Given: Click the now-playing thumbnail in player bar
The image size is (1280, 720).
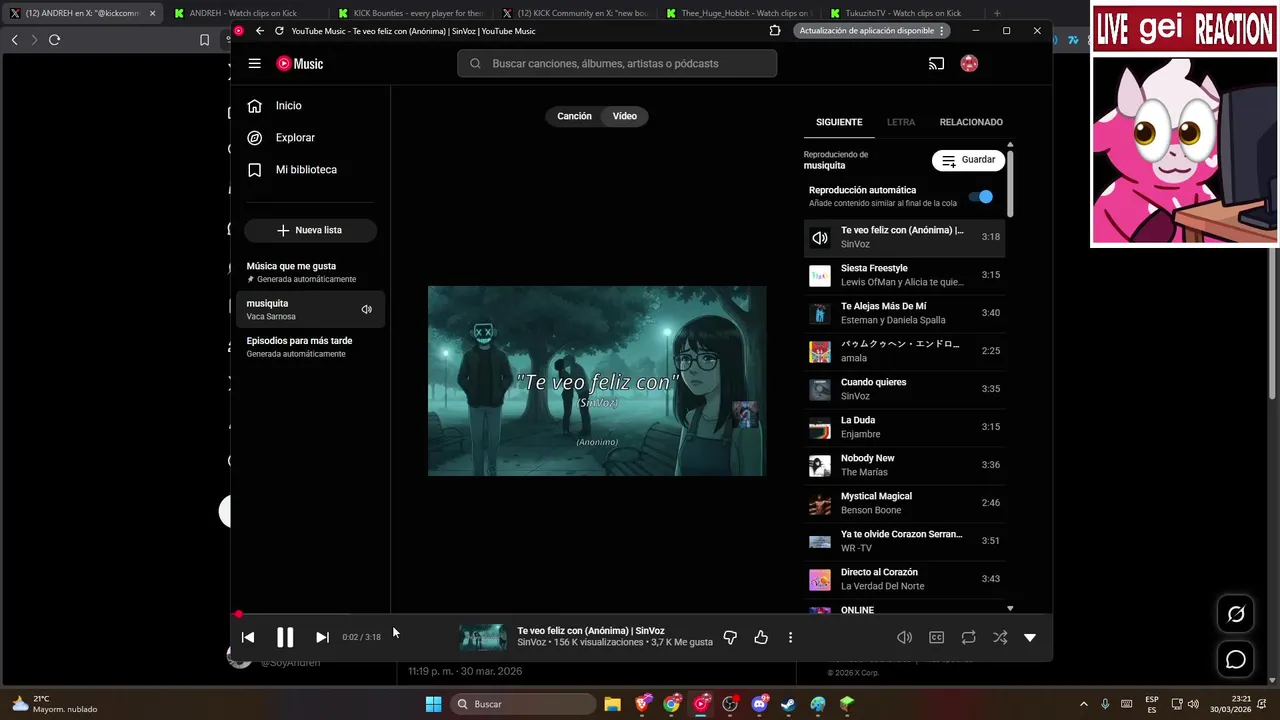Looking at the screenshot, I should pos(483,637).
